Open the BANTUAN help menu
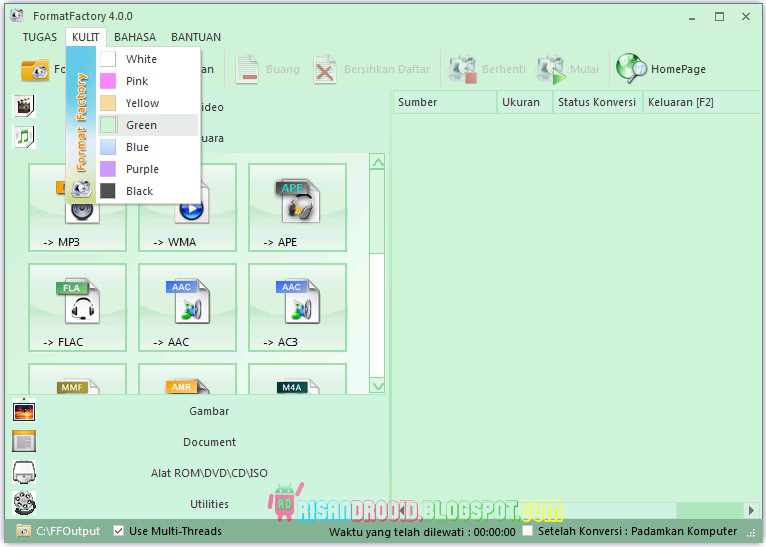Screen dimensions: 766x547 coord(196,37)
